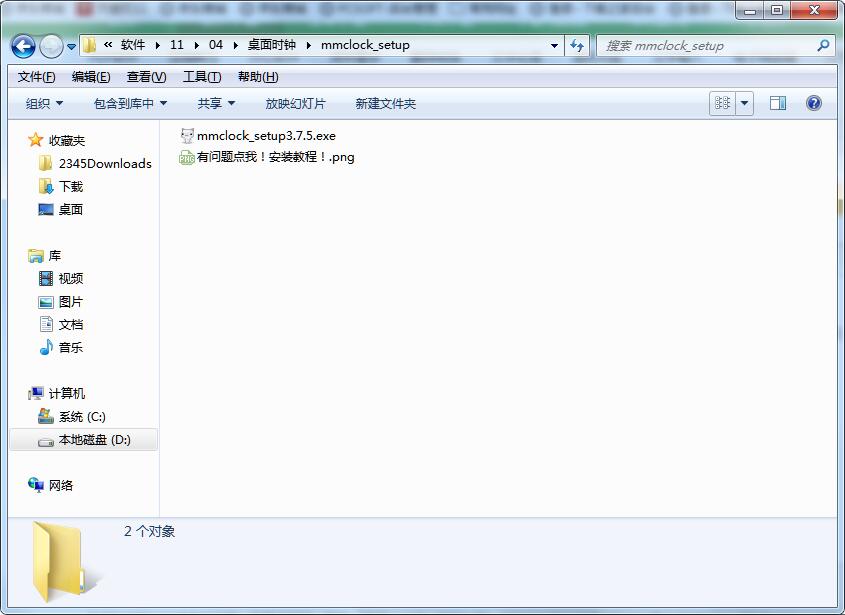845x615 pixels.
Task: Click the folder icon in the address bar
Action: pos(89,45)
